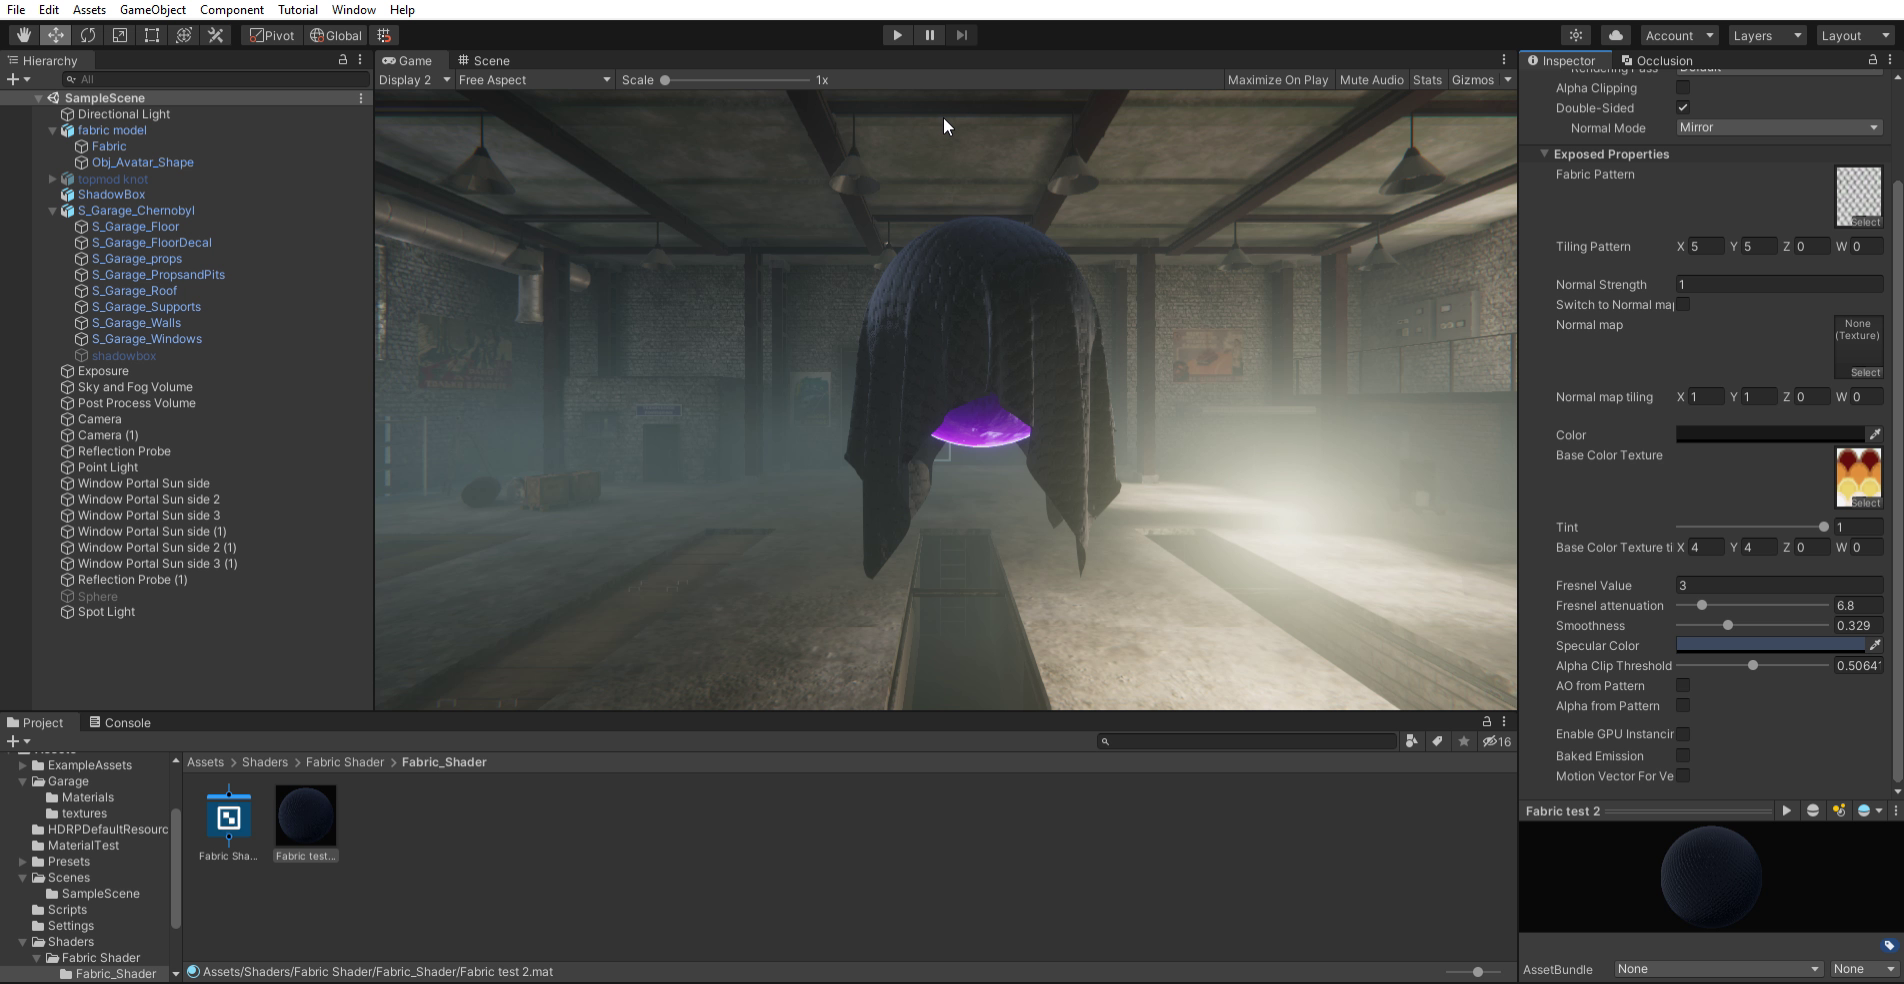1904x984 pixels.
Task: Open Account dropdown
Action: (1679, 35)
